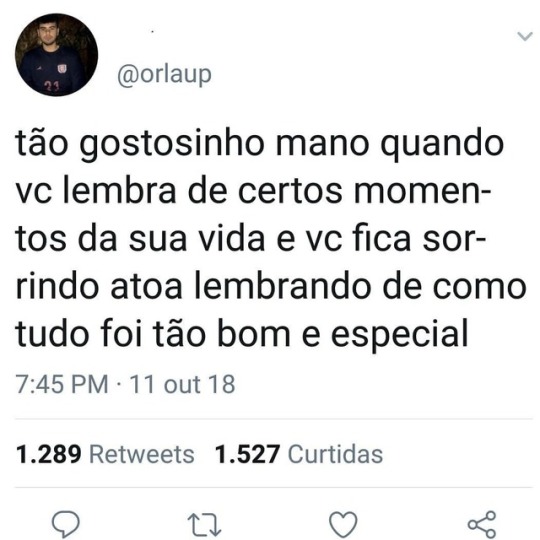Image resolution: width=540 pixels, height=540 pixels.
Task: Open the profile picture of @orlaup
Action: point(56,55)
